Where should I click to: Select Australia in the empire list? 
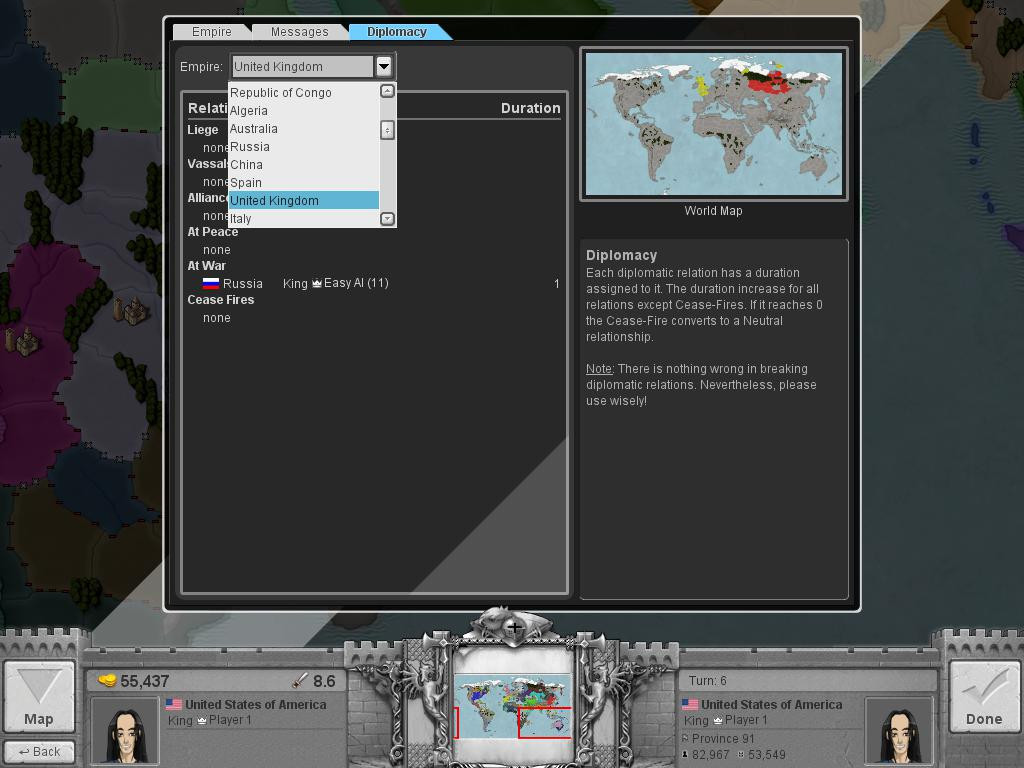click(304, 129)
